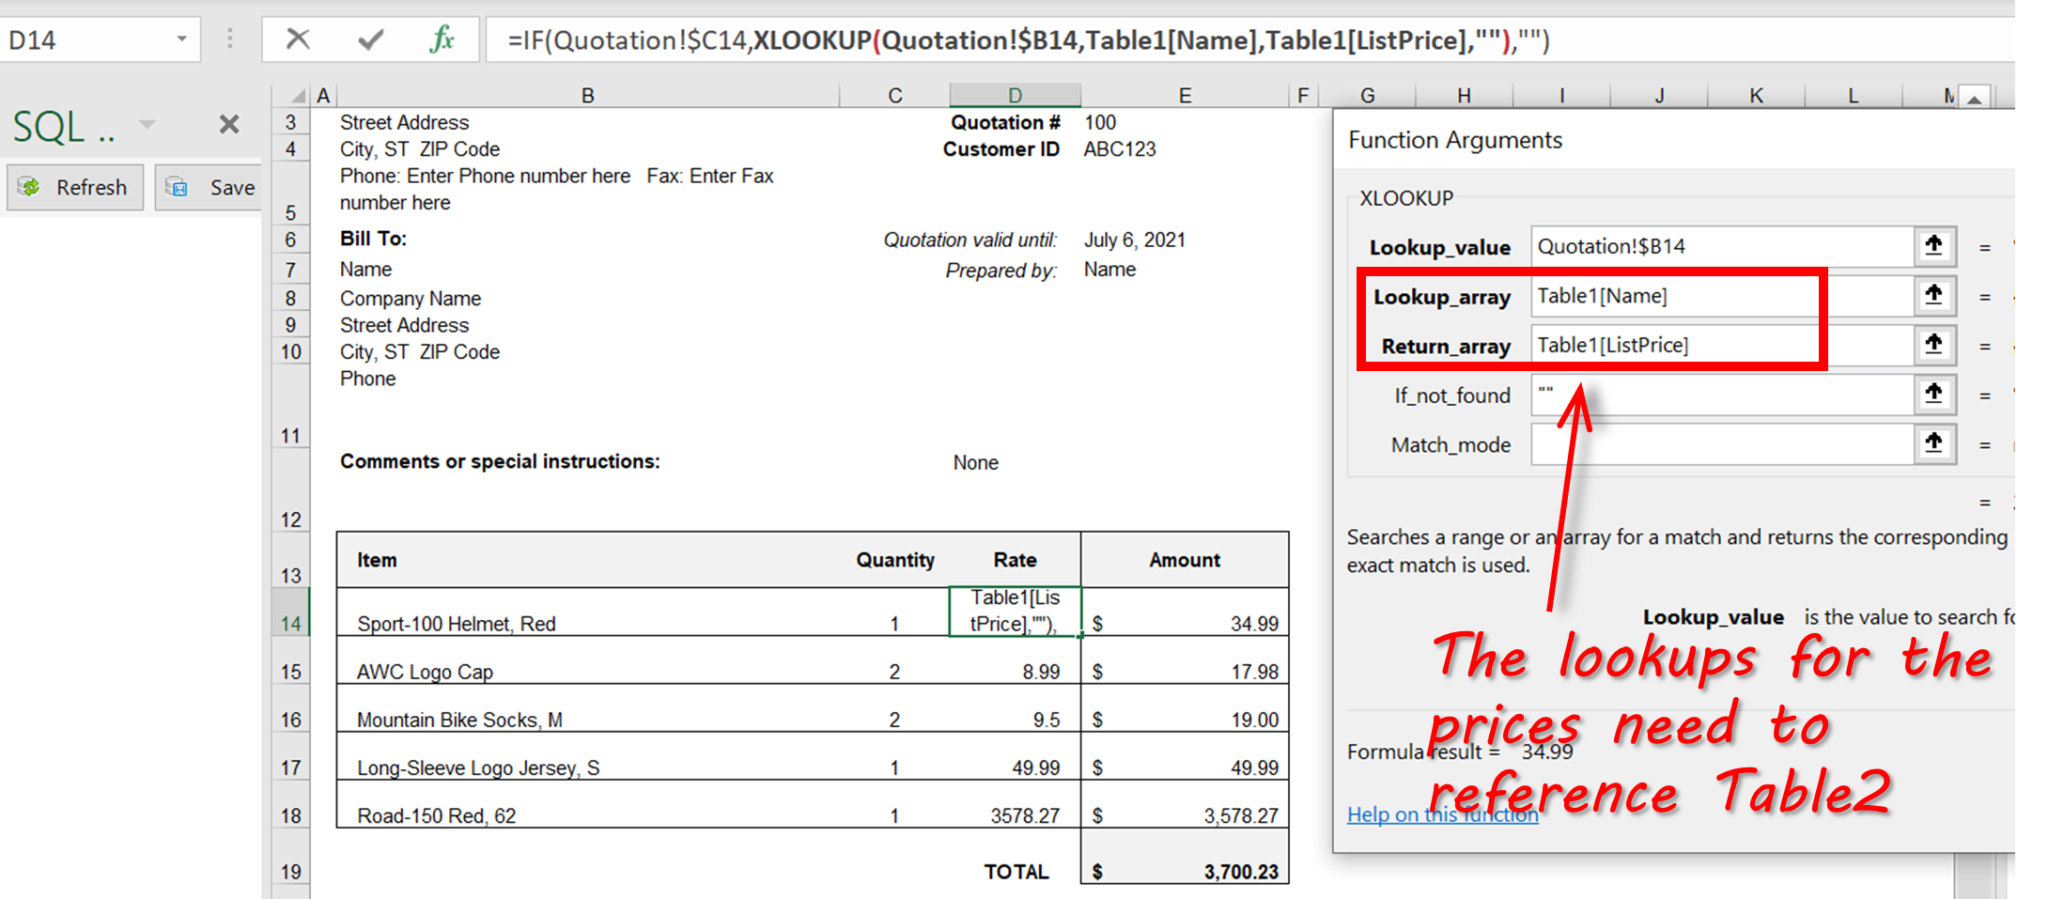Image resolution: width=2048 pixels, height=899 pixels.
Task: Close the SQL task pane
Action: click(x=229, y=125)
